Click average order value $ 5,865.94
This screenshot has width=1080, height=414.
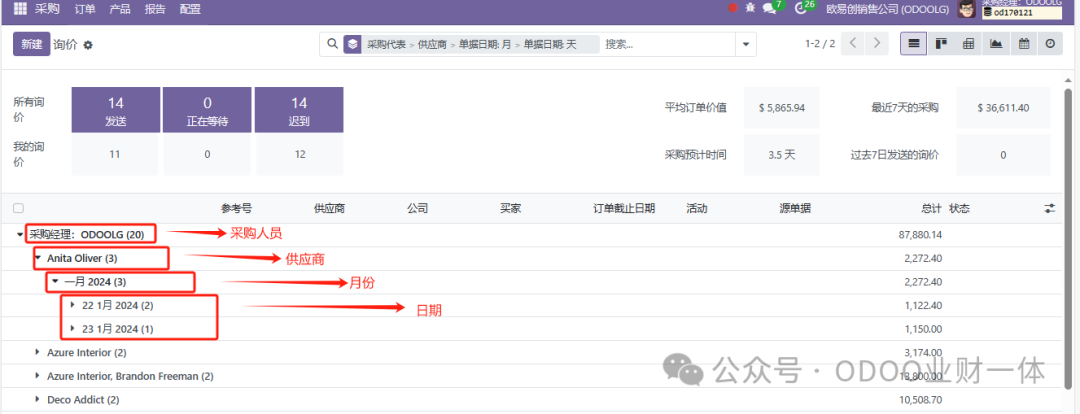781,107
